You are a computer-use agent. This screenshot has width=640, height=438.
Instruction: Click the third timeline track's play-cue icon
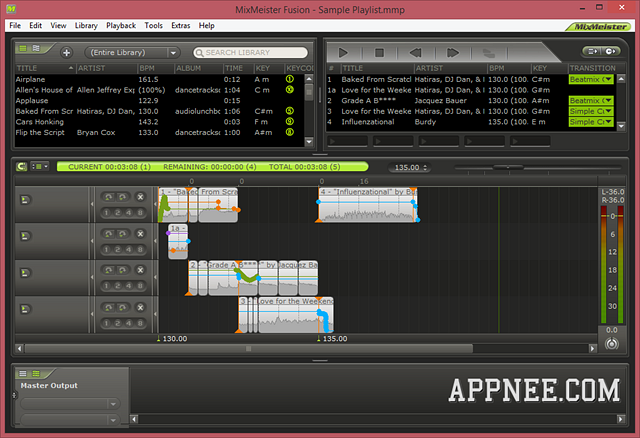[x=25, y=273]
